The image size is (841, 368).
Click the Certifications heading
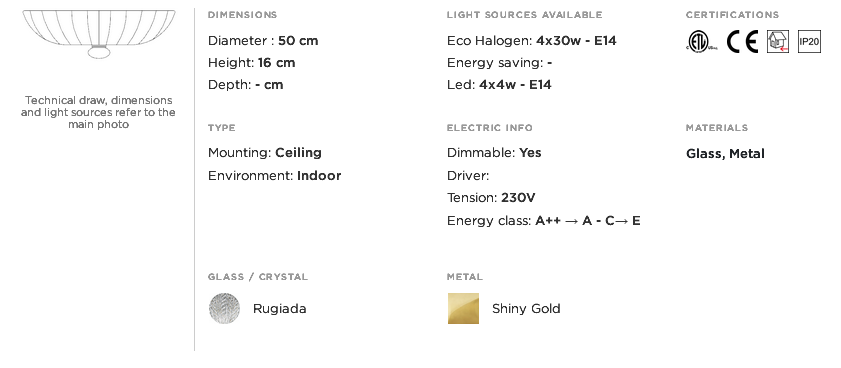click(732, 14)
